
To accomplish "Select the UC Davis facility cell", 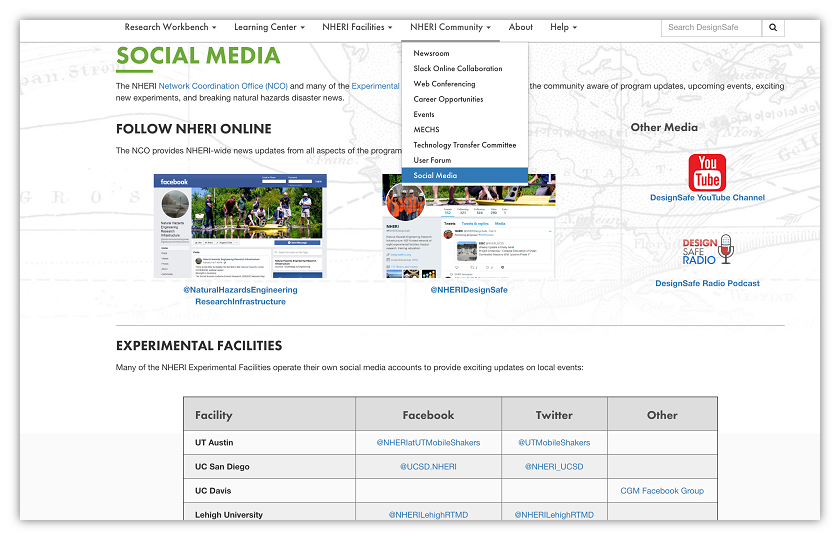I will click(x=269, y=491).
